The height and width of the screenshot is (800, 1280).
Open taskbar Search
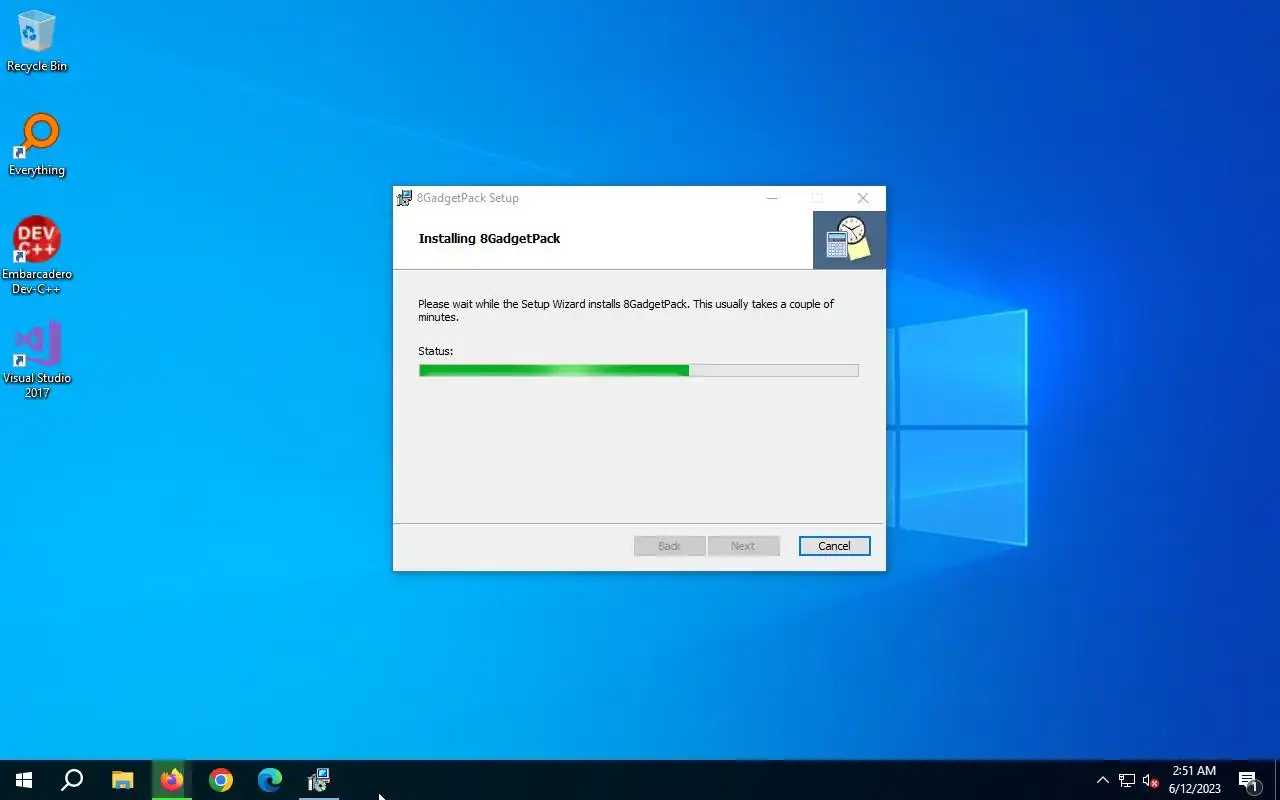[x=72, y=780]
